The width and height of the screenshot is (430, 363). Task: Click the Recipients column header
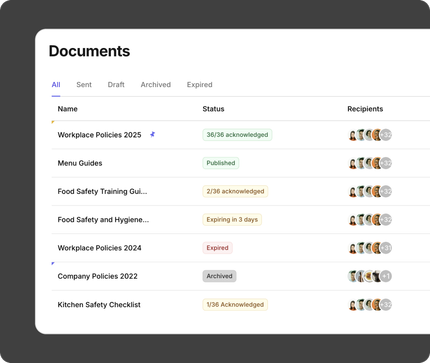[365, 109]
